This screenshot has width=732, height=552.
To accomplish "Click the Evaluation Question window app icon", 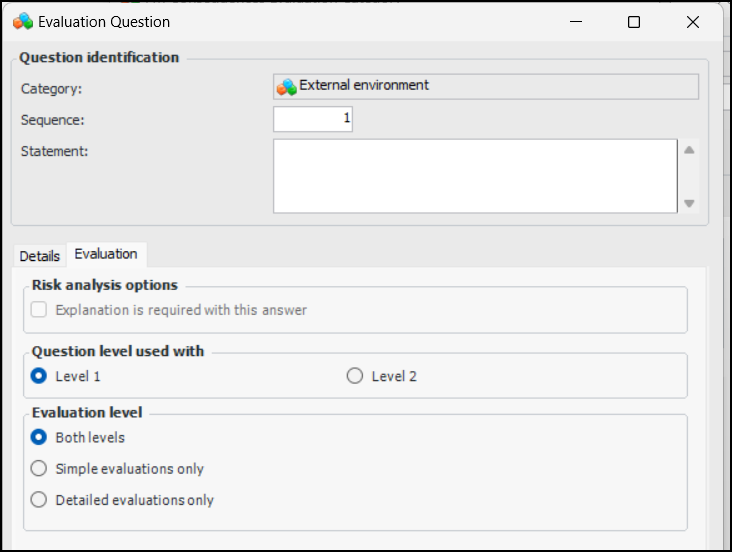I will (x=23, y=22).
